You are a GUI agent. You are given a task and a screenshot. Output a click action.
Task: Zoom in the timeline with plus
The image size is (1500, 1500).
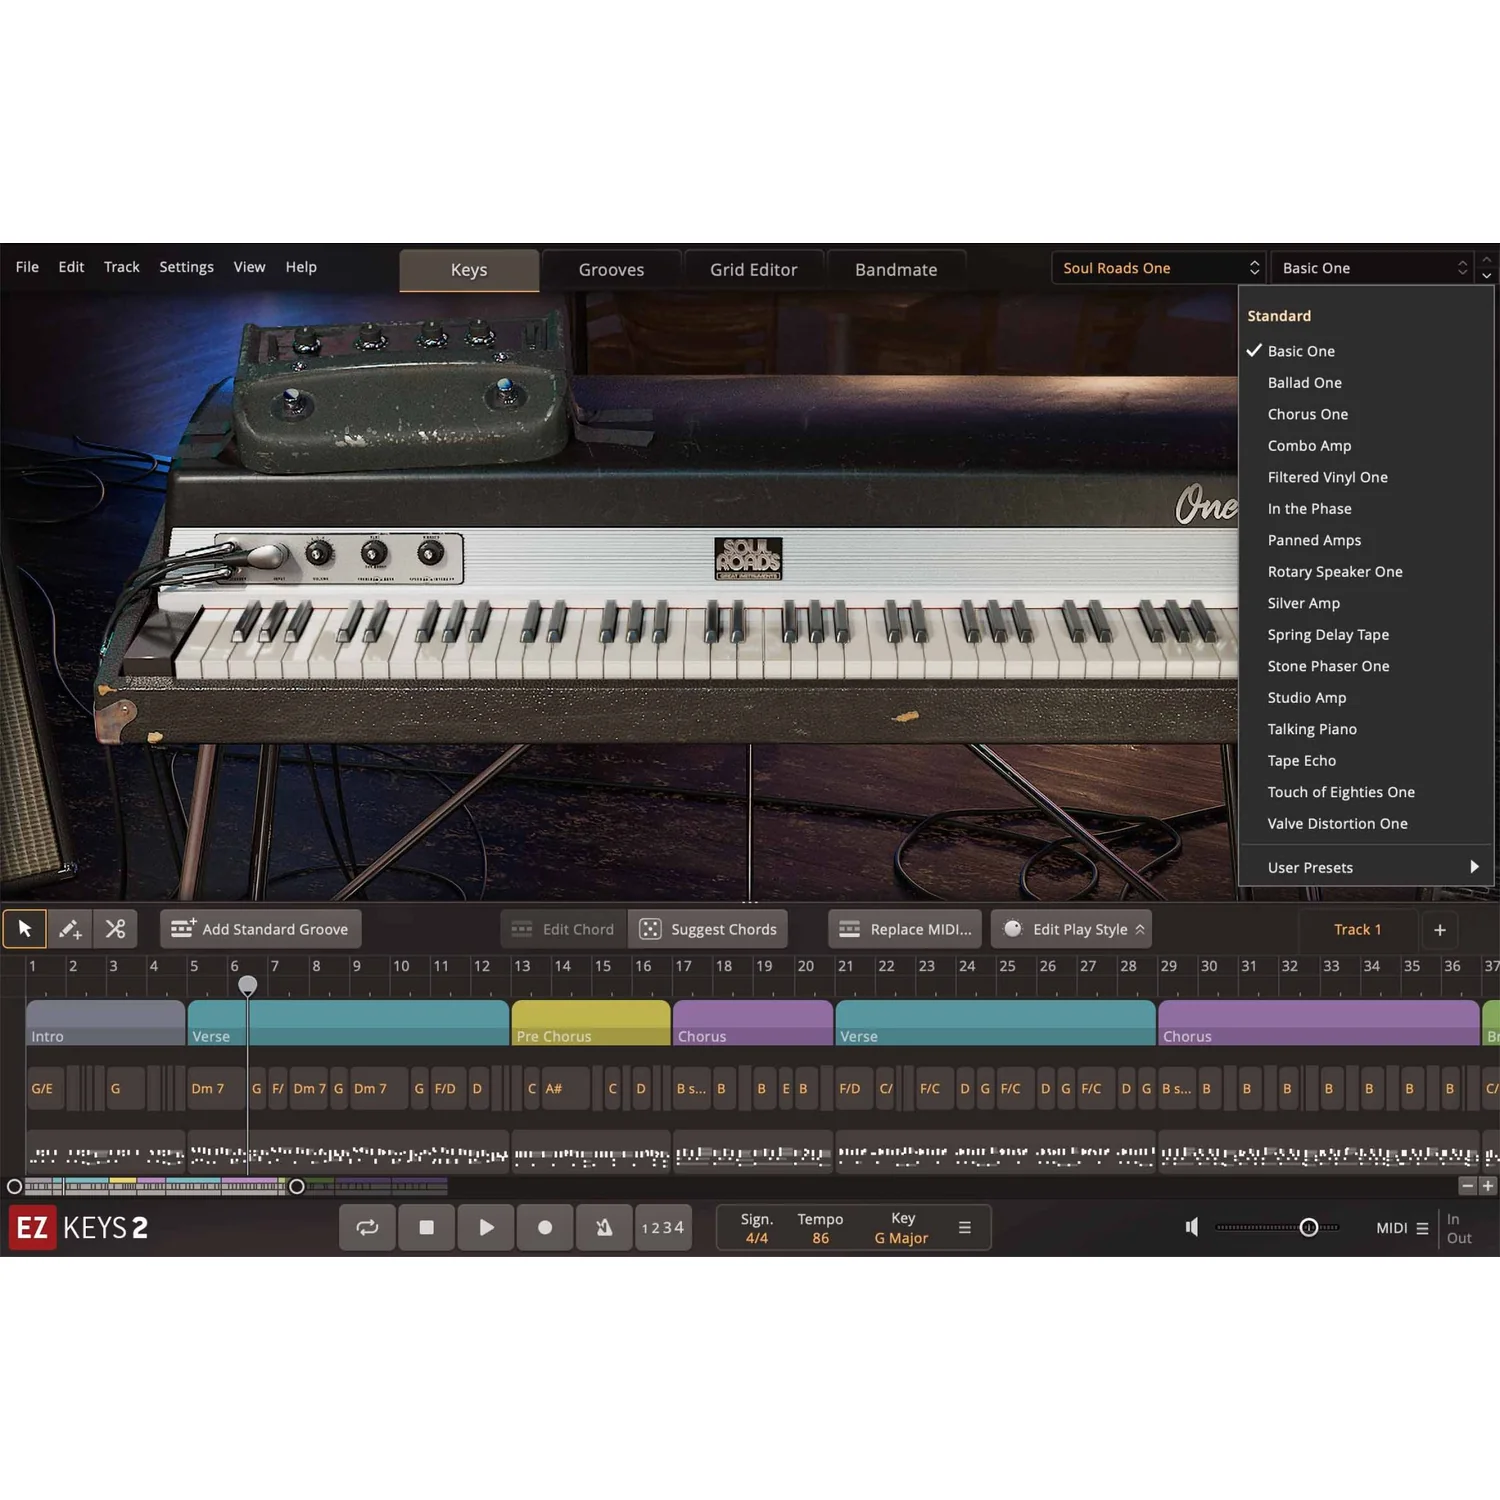[x=1488, y=1186]
